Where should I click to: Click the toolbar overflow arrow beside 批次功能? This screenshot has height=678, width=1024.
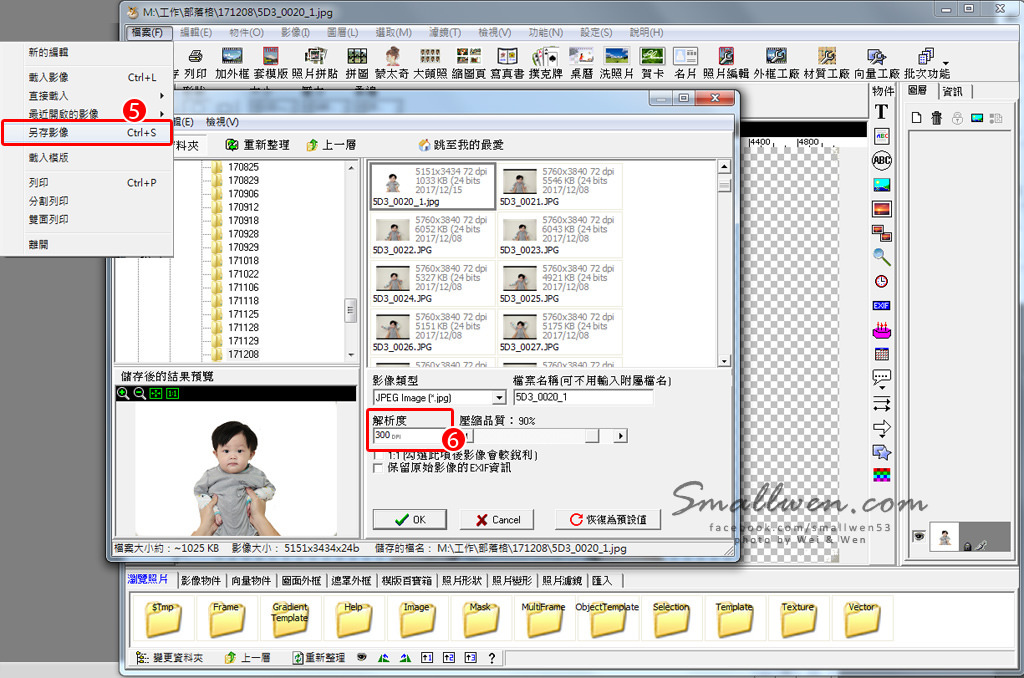pos(946,63)
